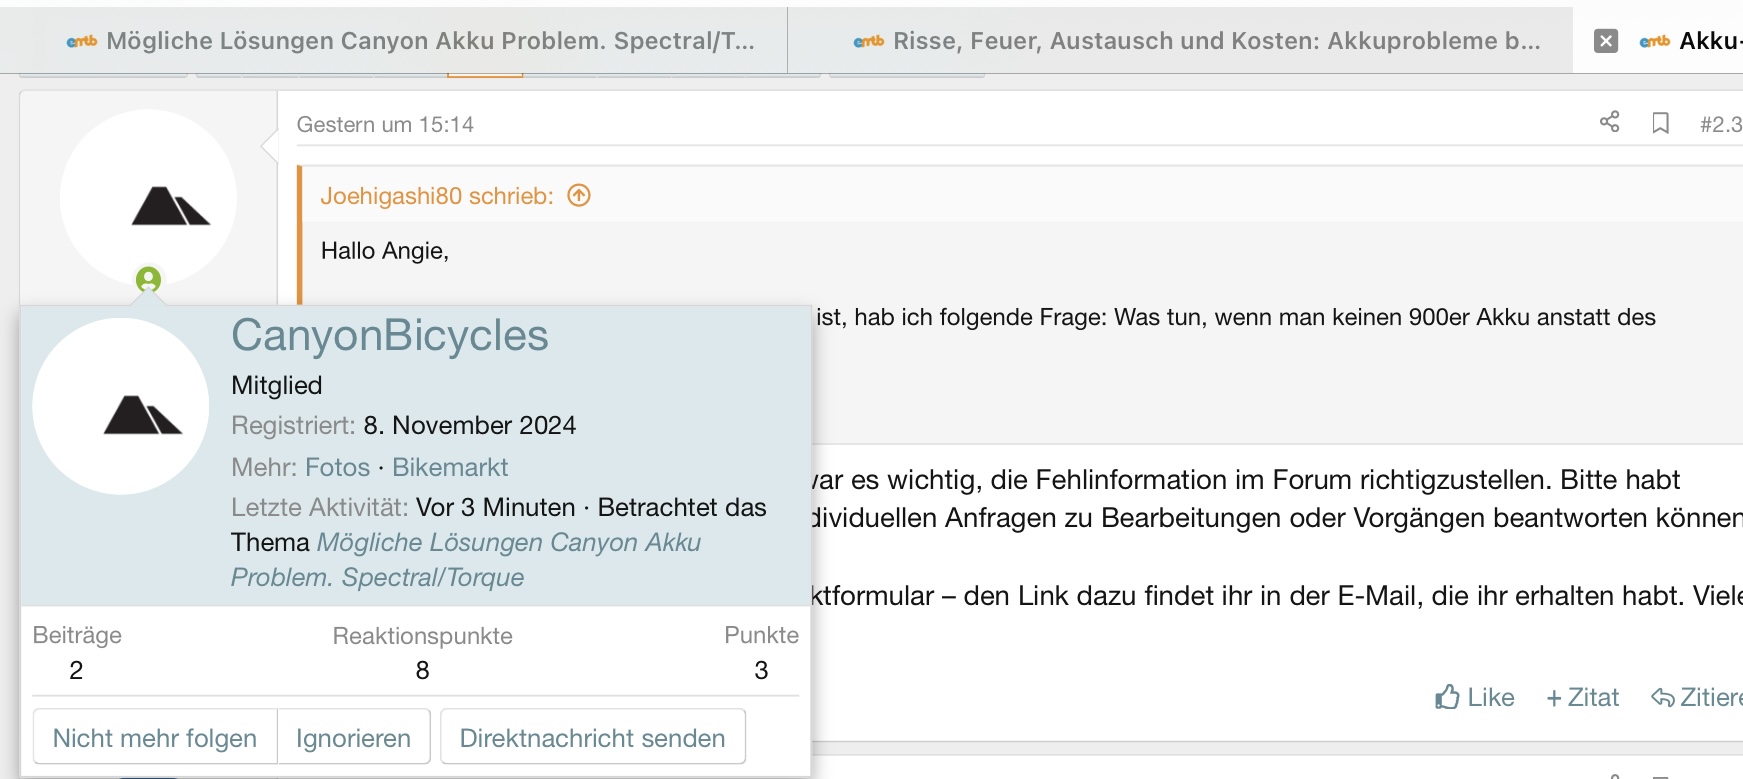Open 'Joehigashi80 schrieb:' quote source link

click(437, 196)
